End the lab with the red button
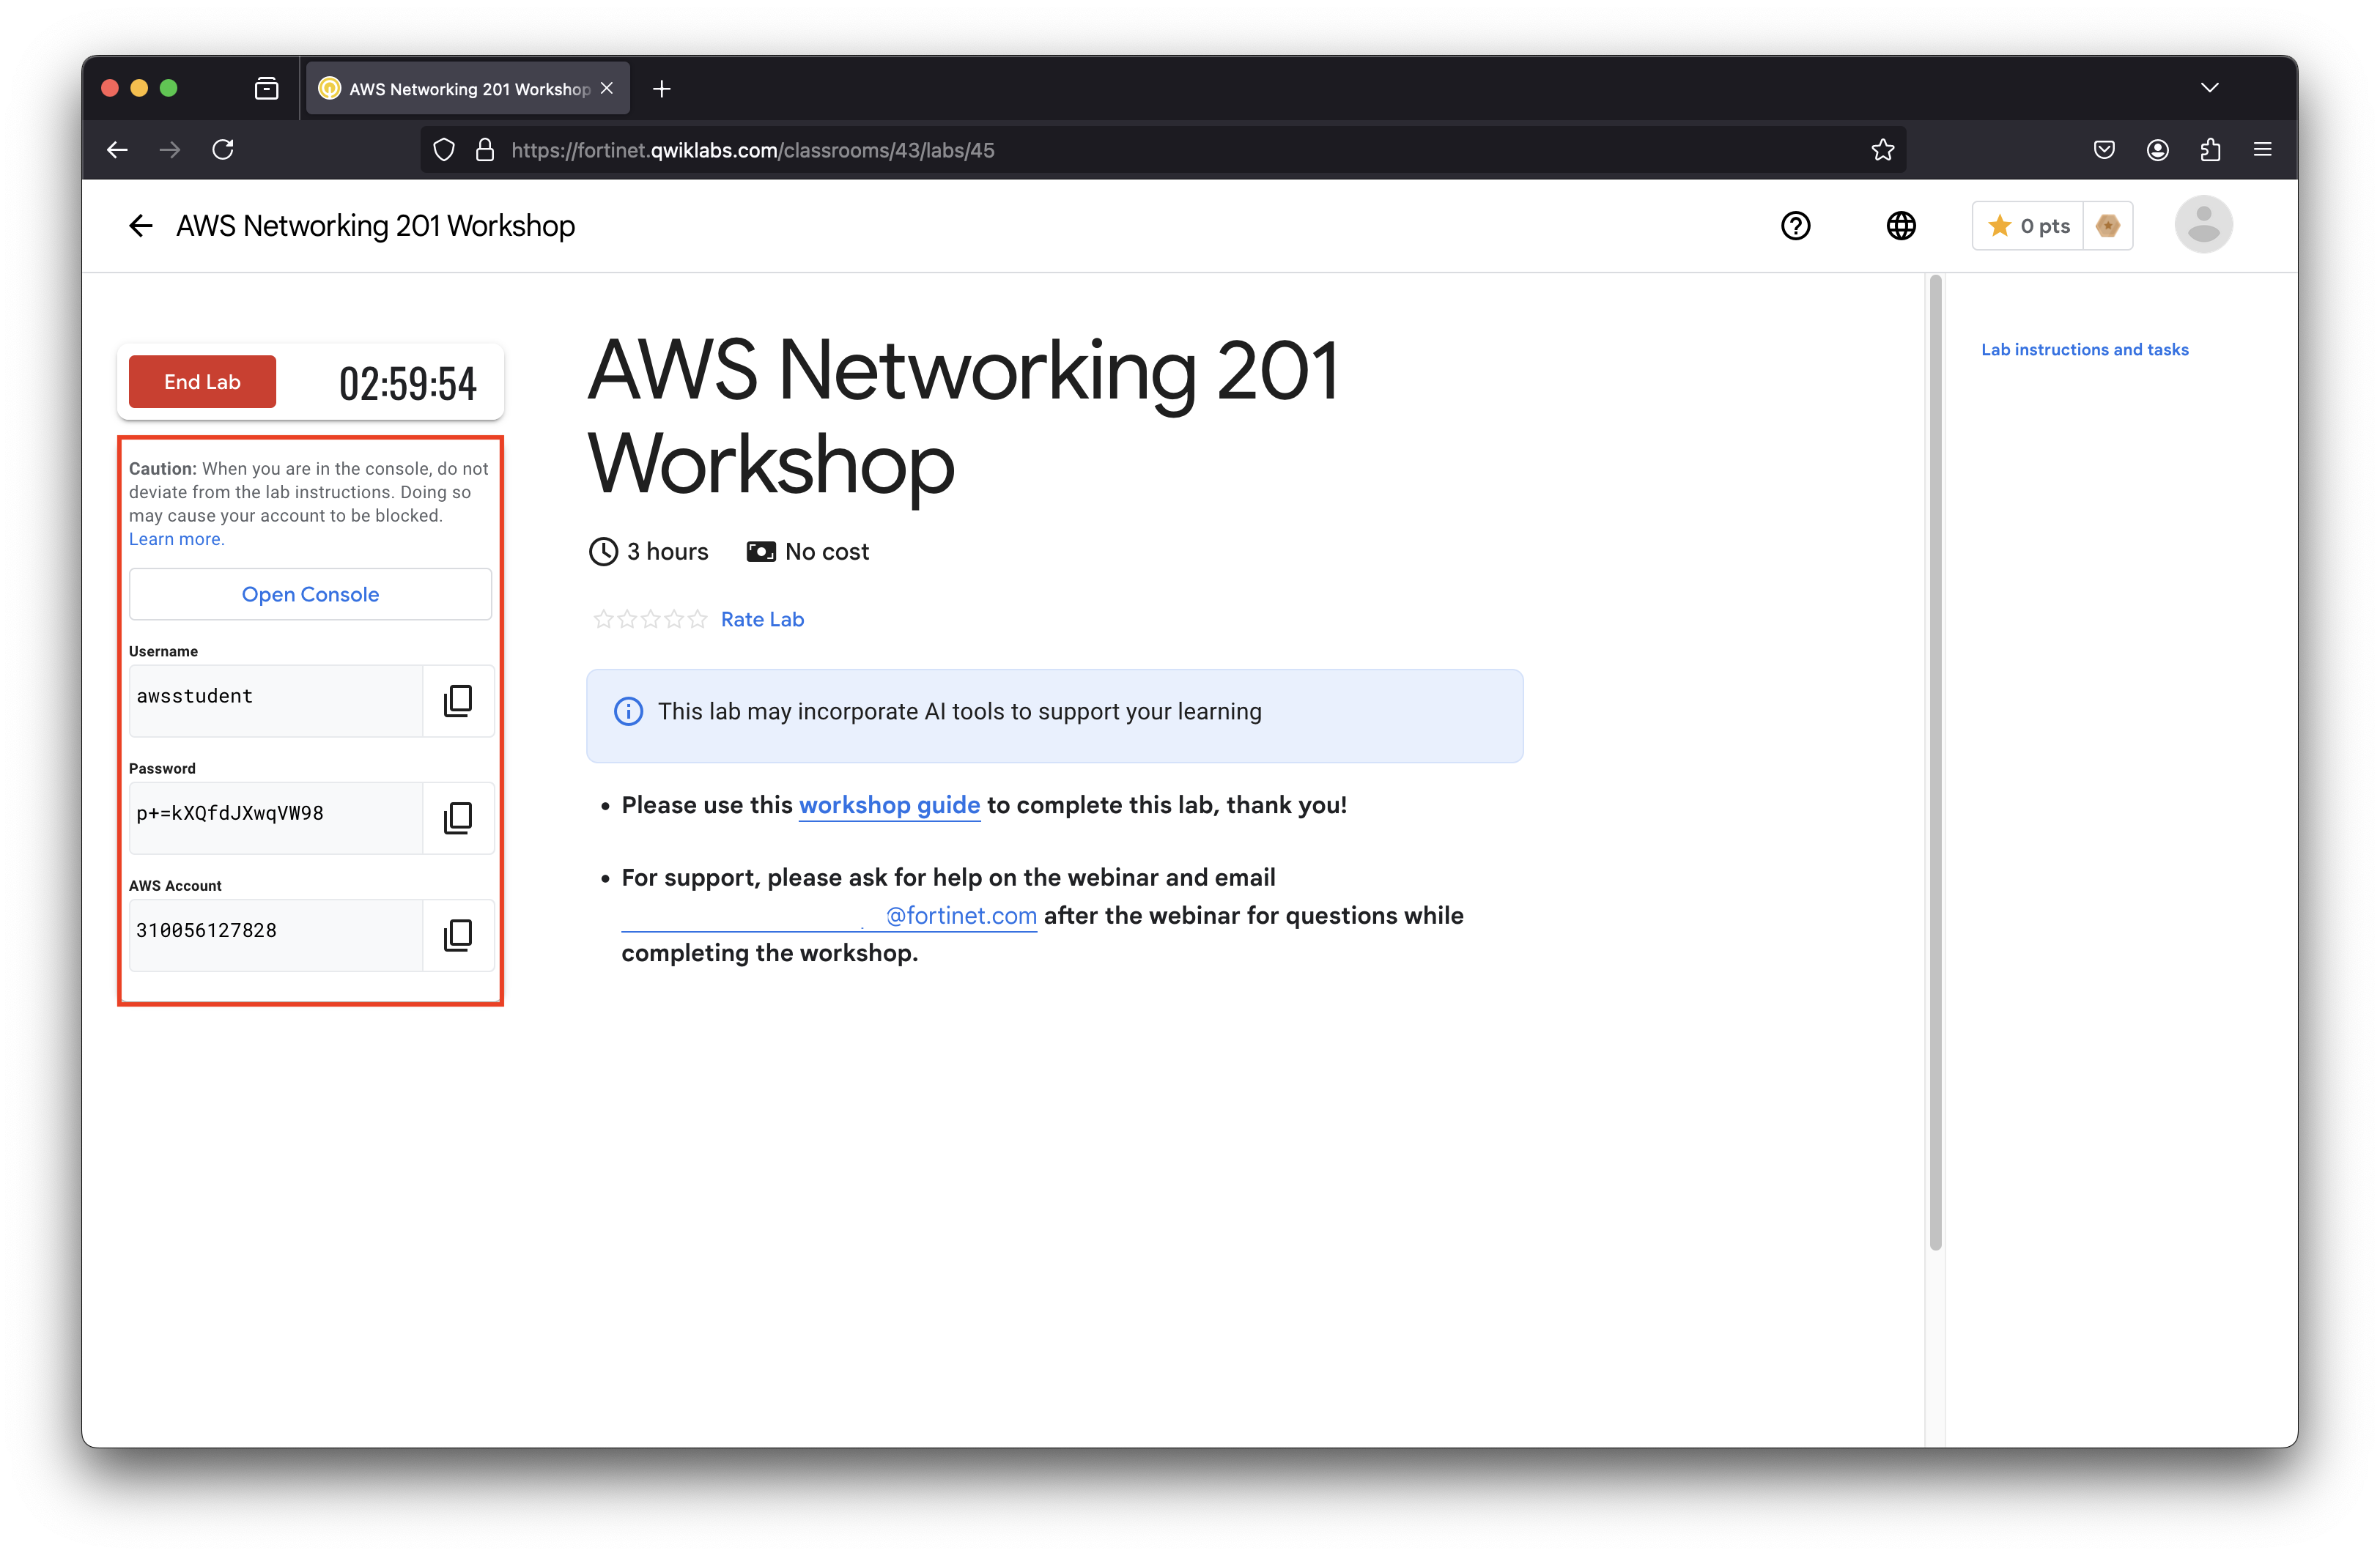 202,381
